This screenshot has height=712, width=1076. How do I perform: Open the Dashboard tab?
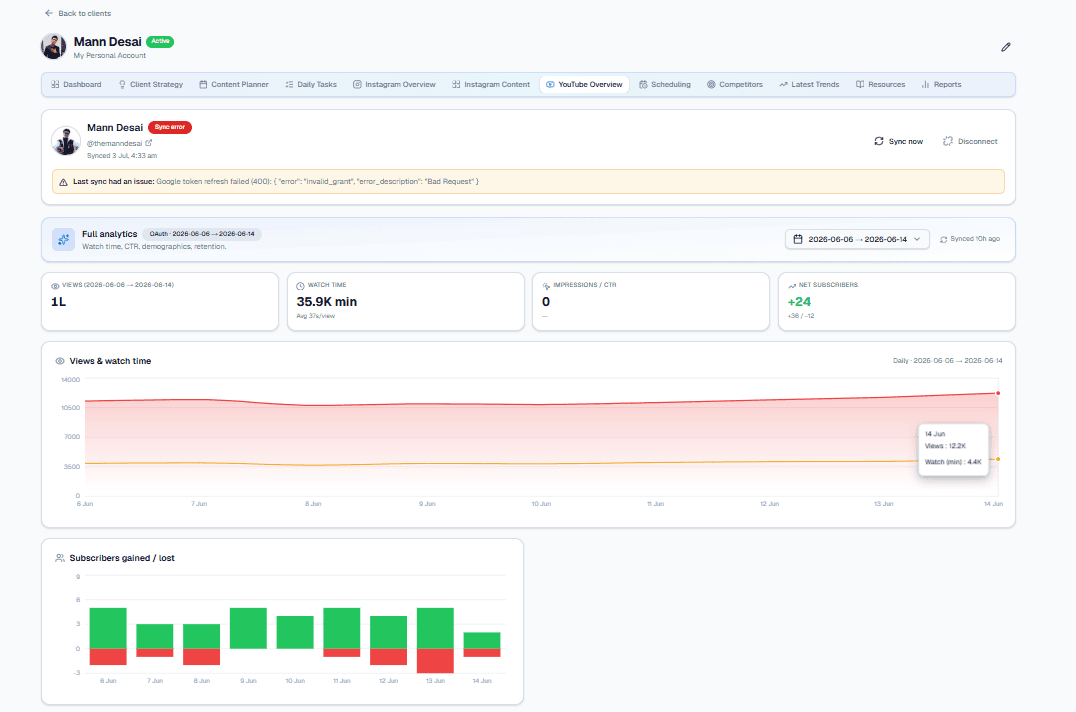click(75, 84)
